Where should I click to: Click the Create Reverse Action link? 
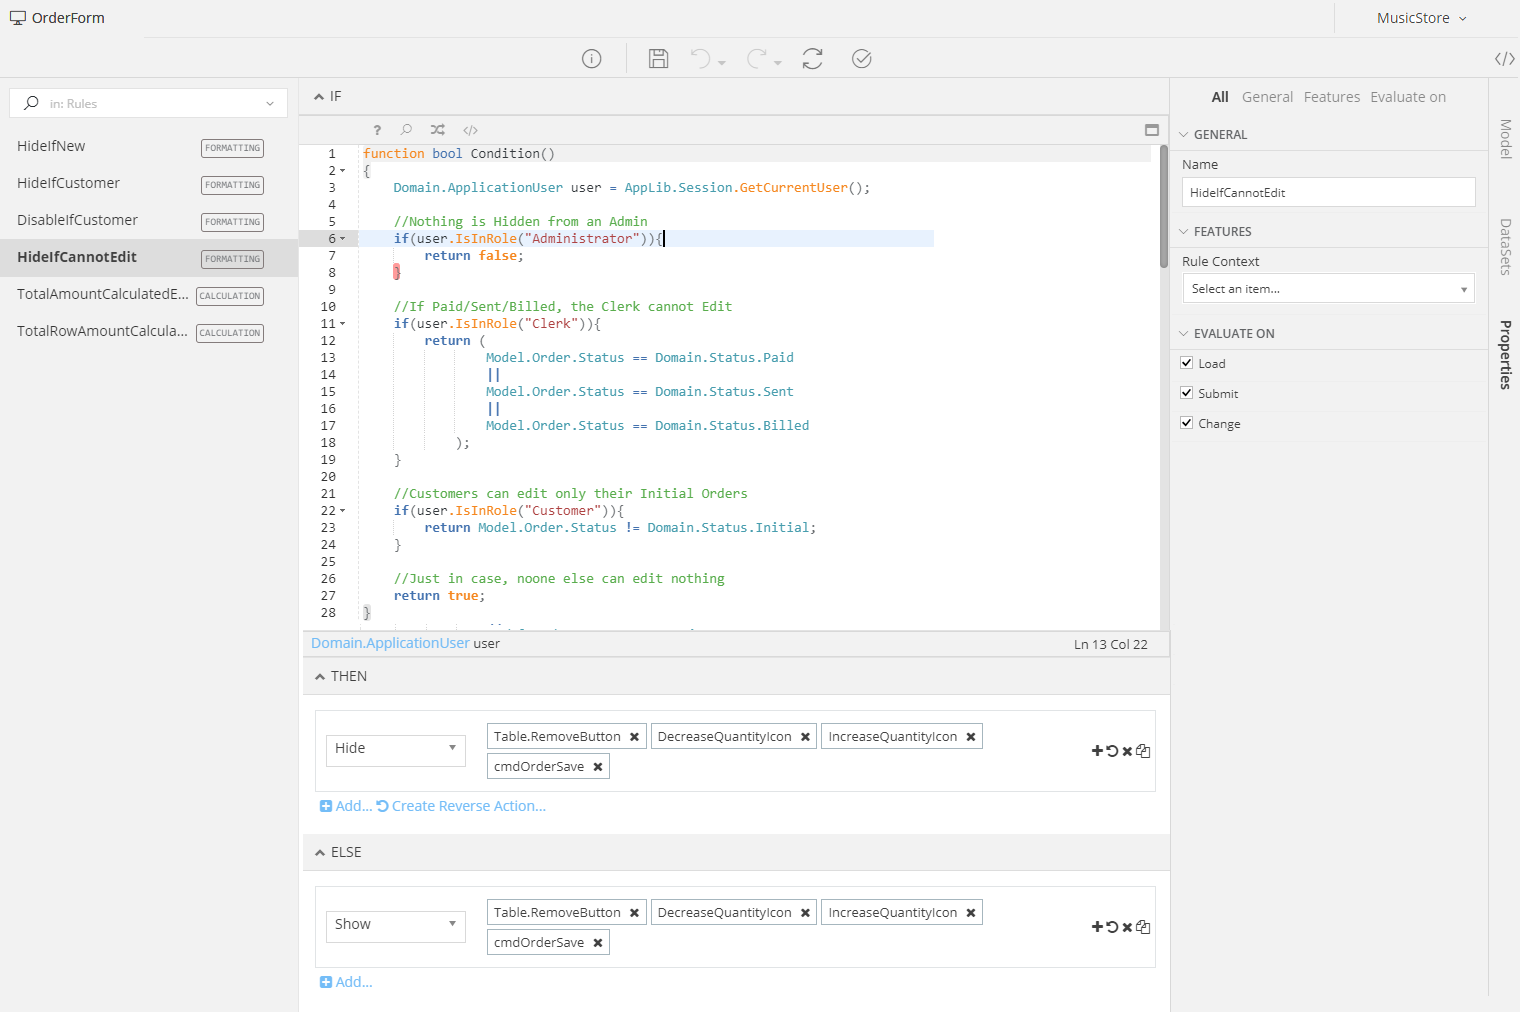[468, 806]
